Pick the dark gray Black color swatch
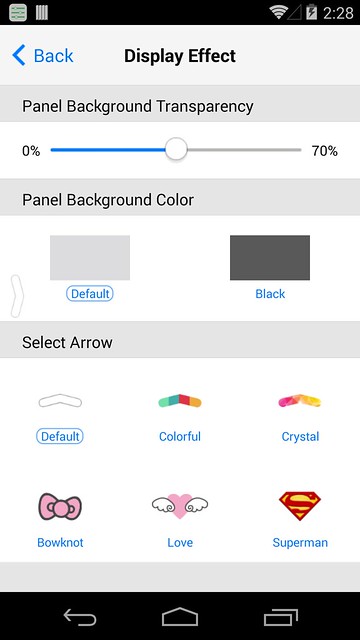Image resolution: width=360 pixels, height=640 pixels. [270, 258]
